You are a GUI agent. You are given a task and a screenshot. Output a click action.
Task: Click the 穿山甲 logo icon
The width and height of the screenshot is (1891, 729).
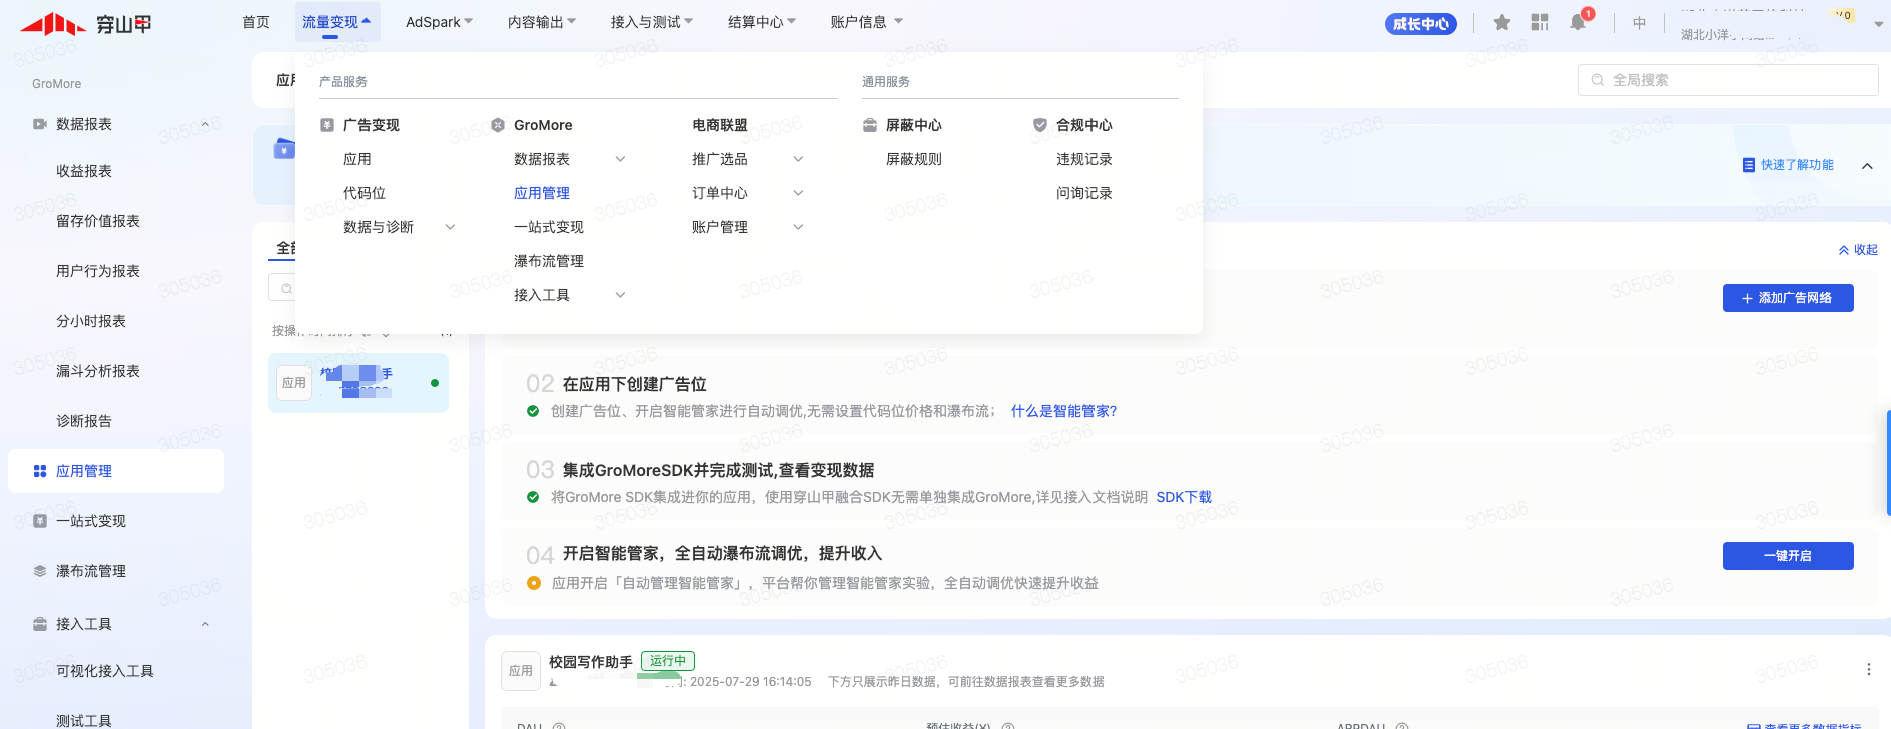pyautogui.click(x=52, y=23)
